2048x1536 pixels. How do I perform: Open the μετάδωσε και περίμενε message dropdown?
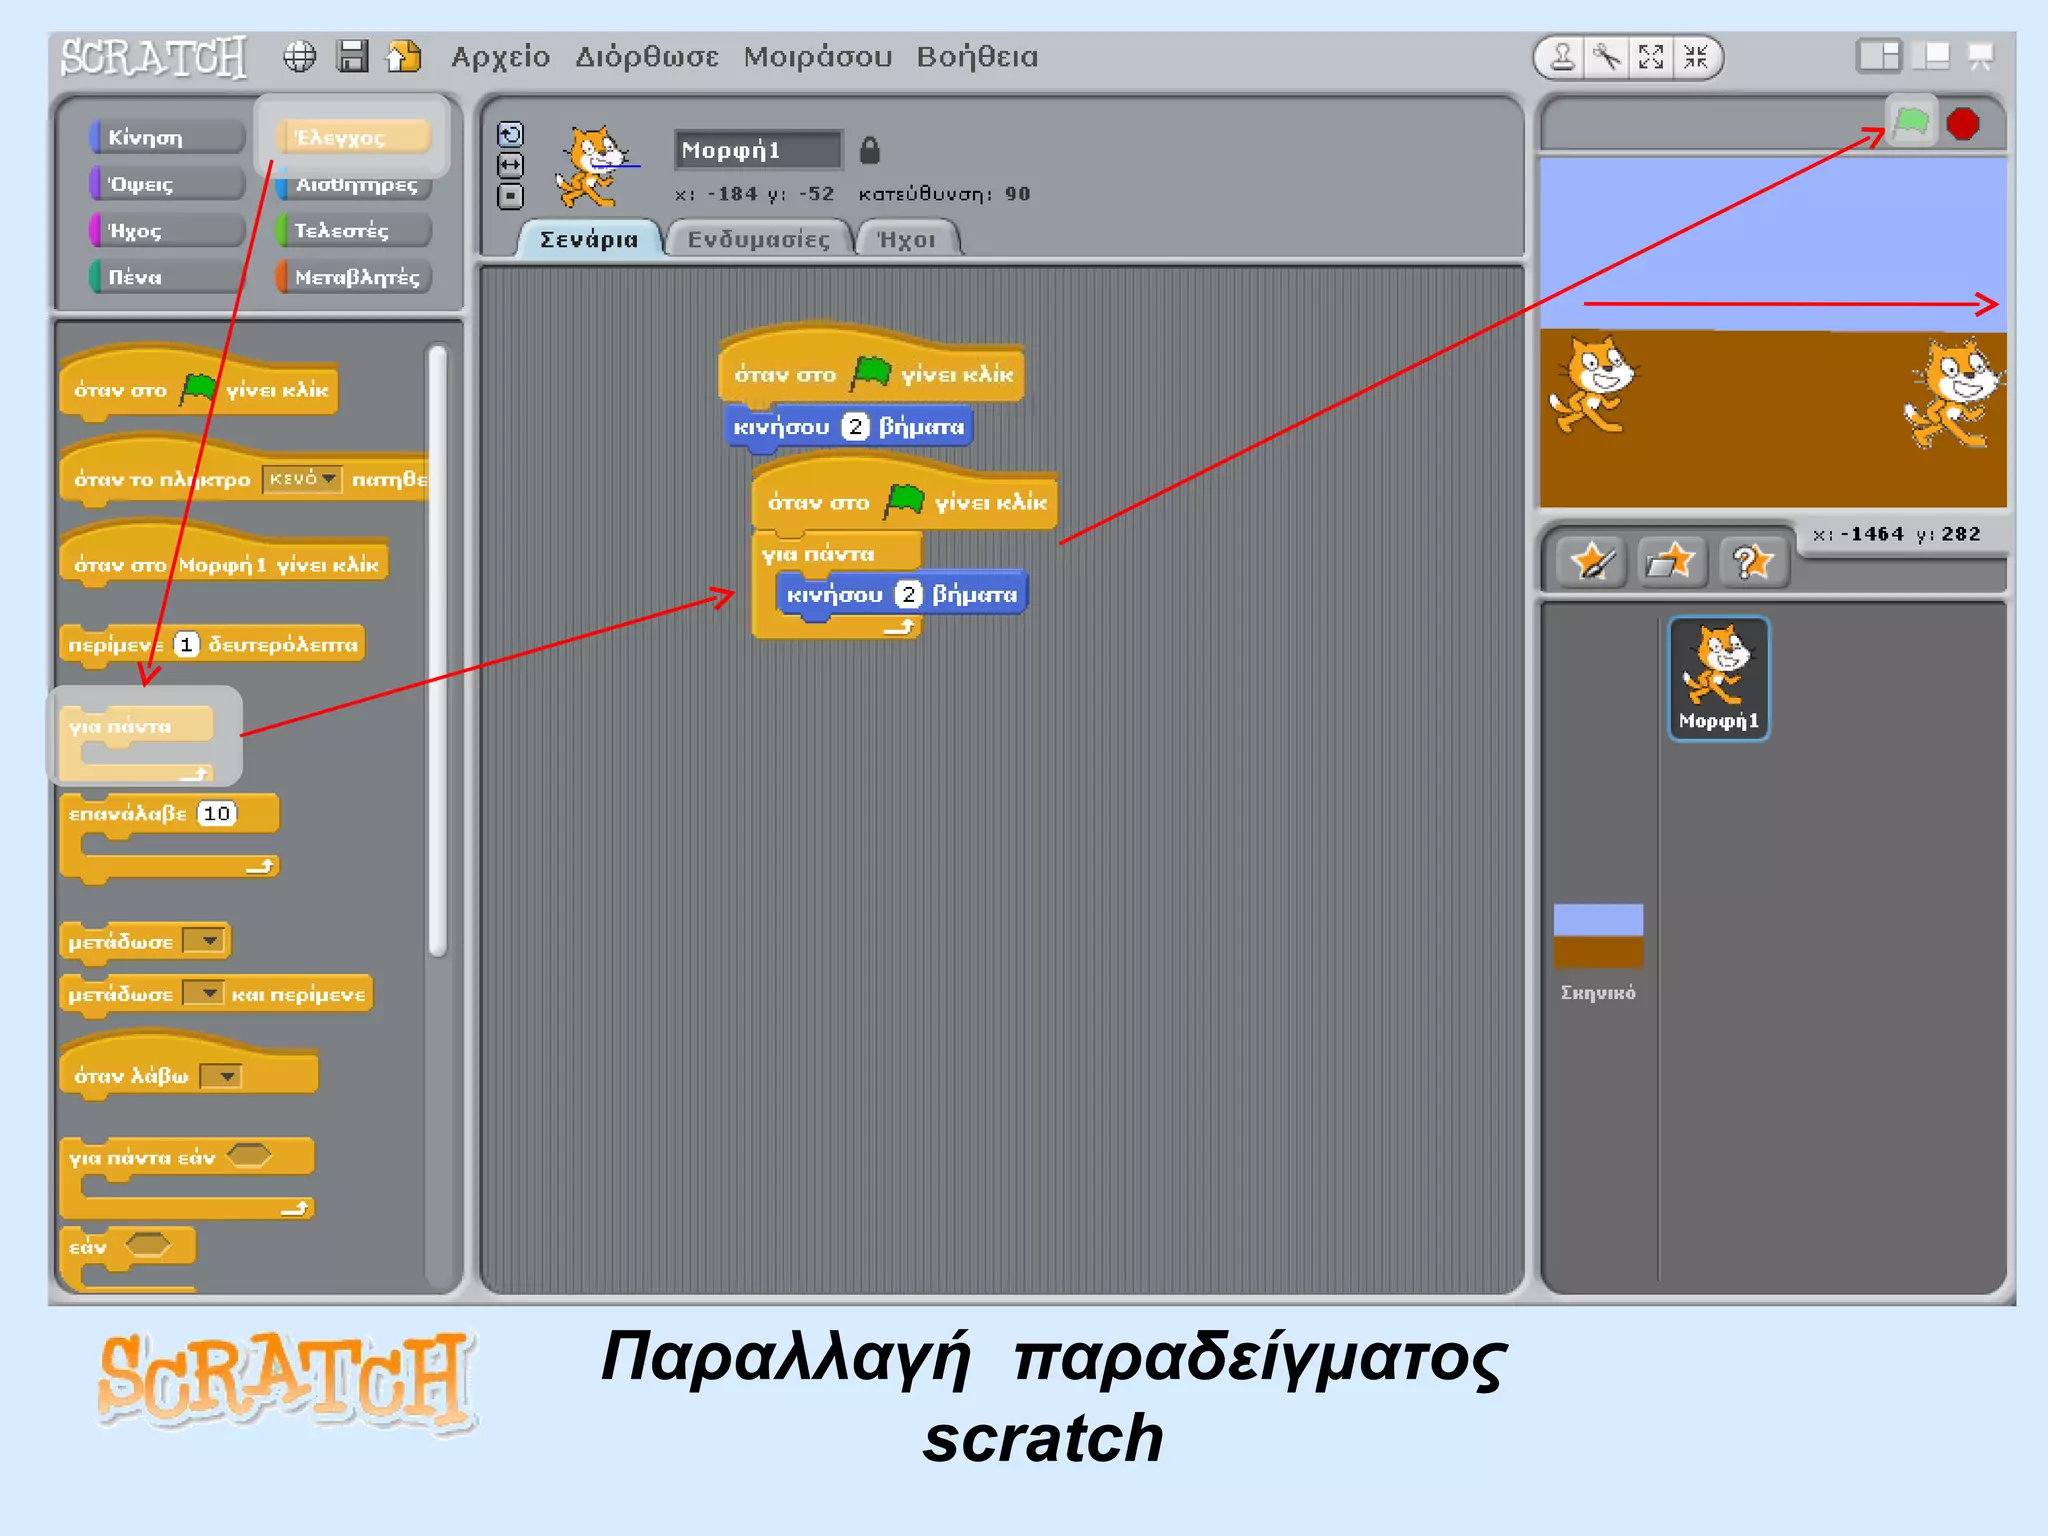(203, 994)
